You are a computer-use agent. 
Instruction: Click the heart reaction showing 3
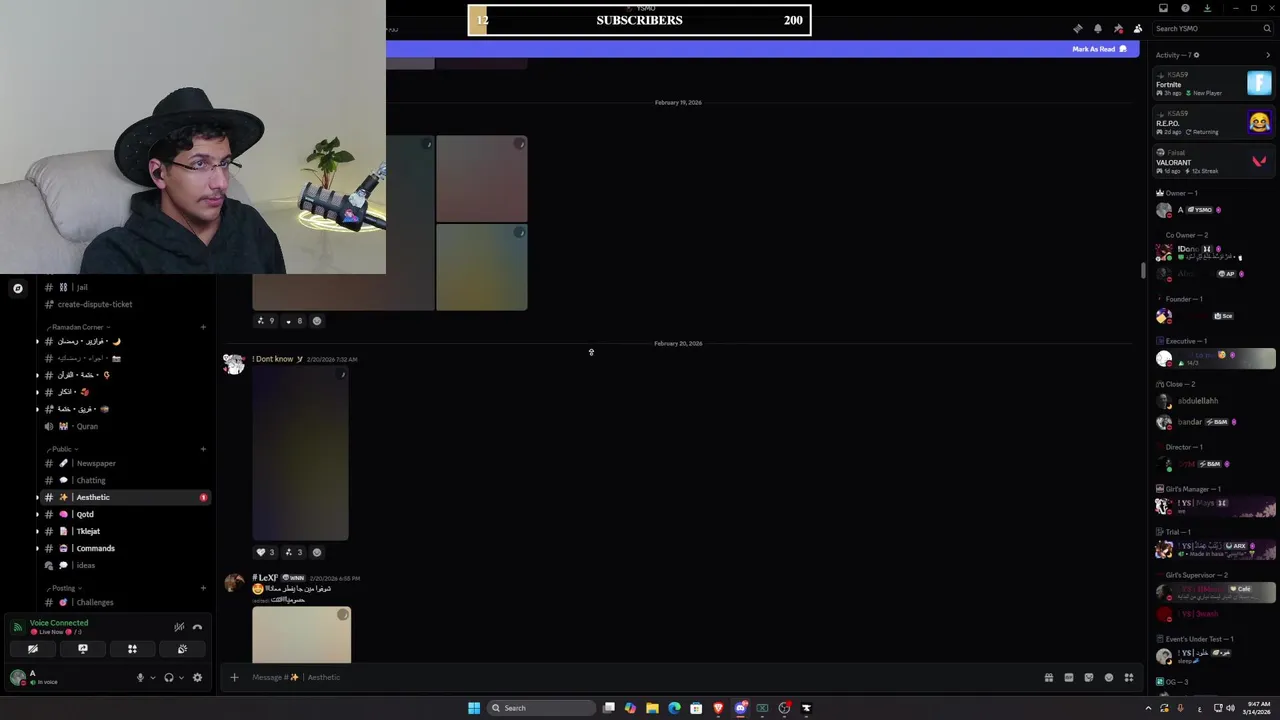point(266,552)
